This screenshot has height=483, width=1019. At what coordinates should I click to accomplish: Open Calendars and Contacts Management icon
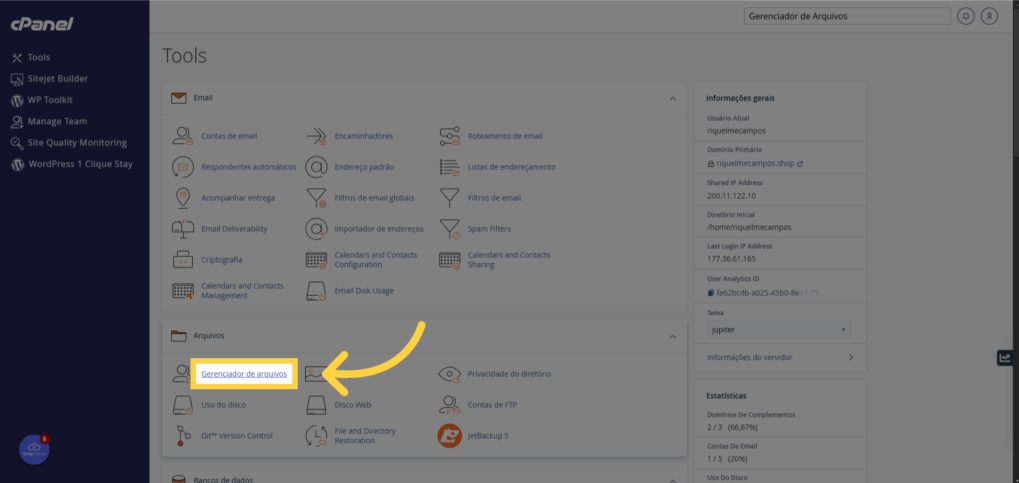pos(183,291)
